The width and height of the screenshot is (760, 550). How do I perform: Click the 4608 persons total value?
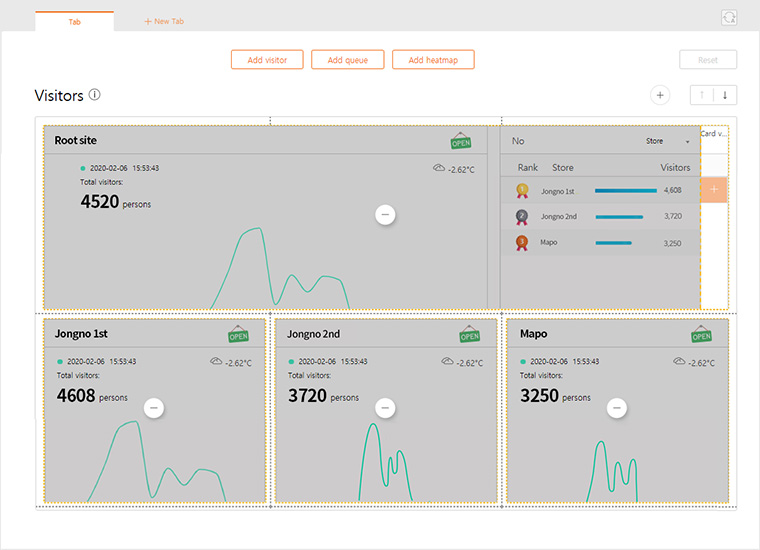92,395
